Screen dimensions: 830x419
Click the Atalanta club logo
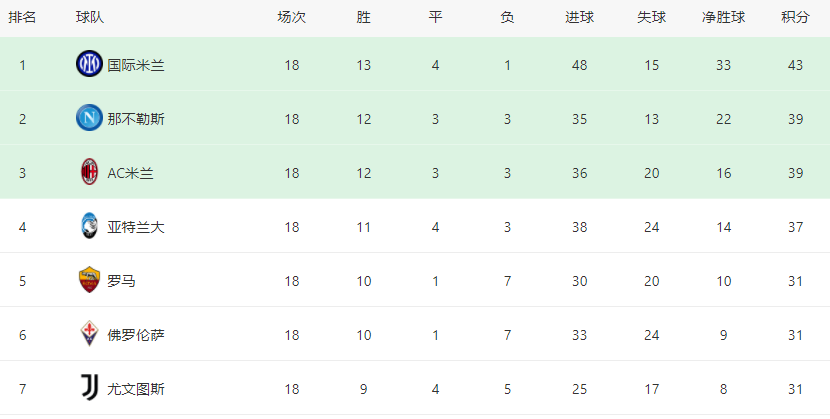(89, 226)
